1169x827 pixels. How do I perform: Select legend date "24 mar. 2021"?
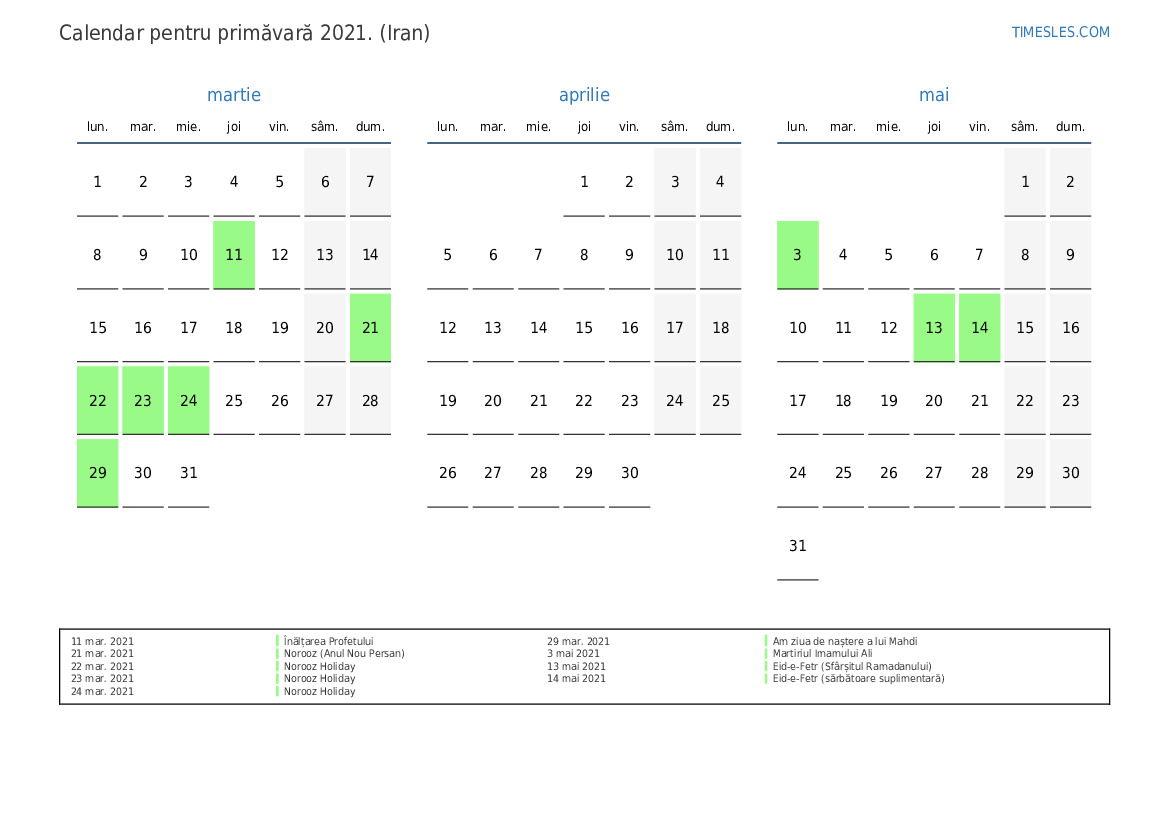pyautogui.click(x=103, y=691)
